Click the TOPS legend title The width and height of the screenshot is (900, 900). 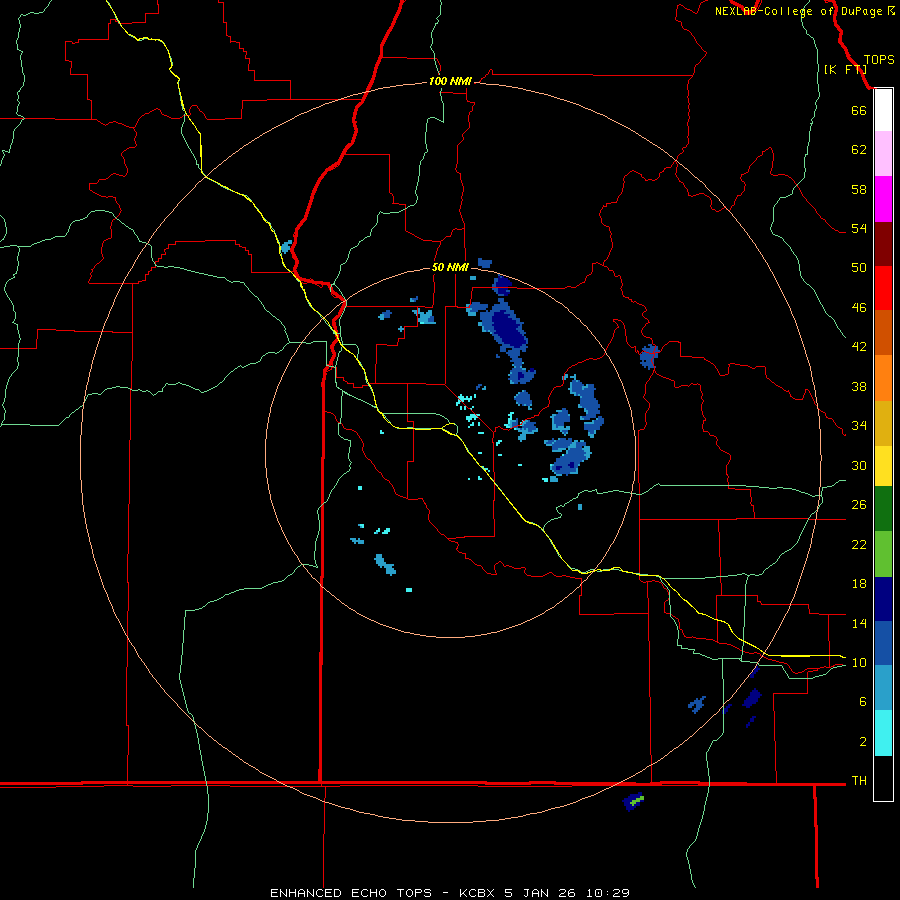879,60
